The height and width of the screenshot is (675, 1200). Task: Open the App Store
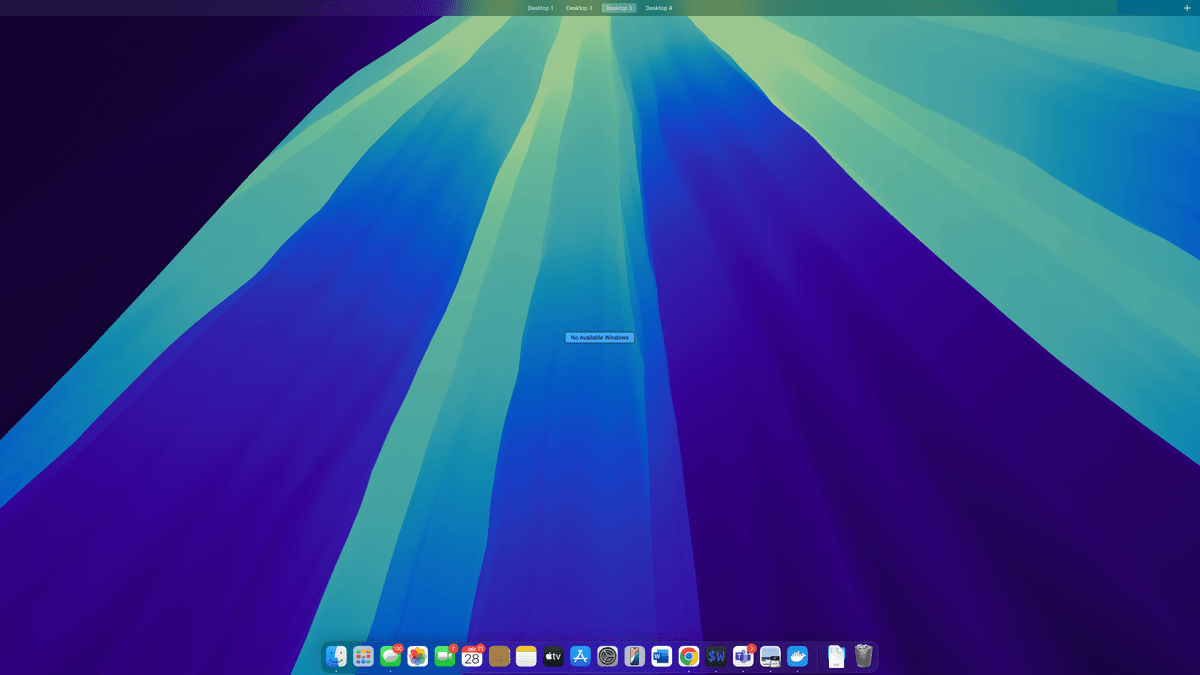tap(581, 656)
